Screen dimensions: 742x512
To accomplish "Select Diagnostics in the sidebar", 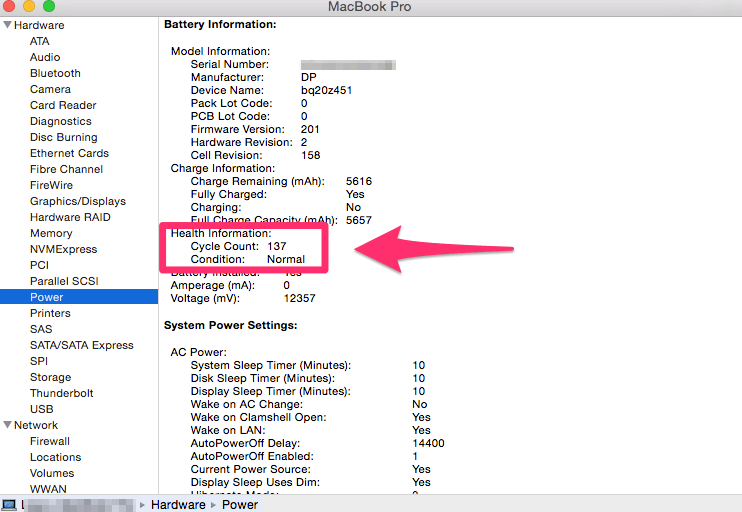I will click(61, 121).
